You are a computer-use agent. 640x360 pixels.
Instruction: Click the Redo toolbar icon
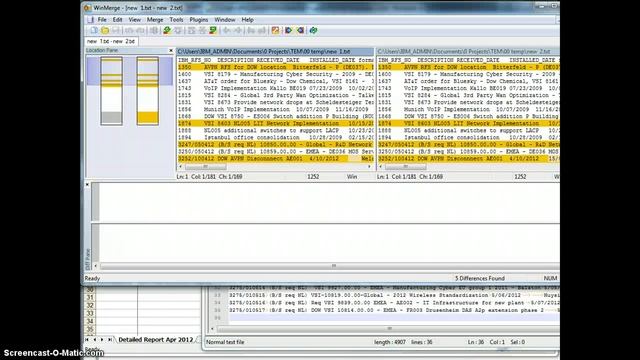[x=140, y=30]
